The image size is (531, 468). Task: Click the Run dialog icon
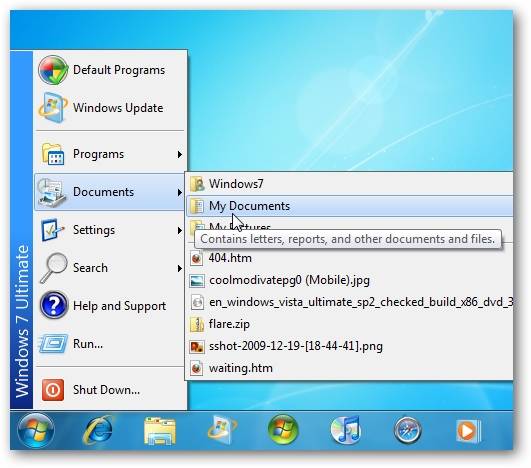(x=53, y=344)
